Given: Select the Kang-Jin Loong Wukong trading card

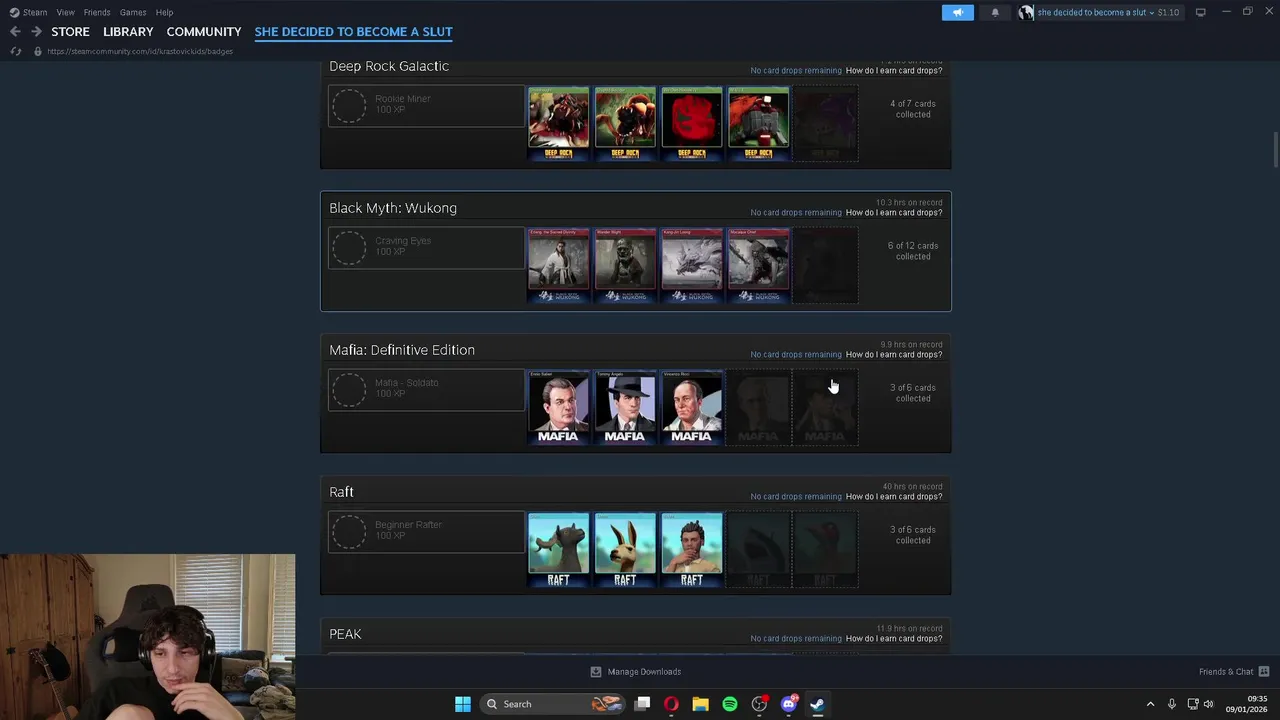Looking at the screenshot, I should tap(691, 265).
